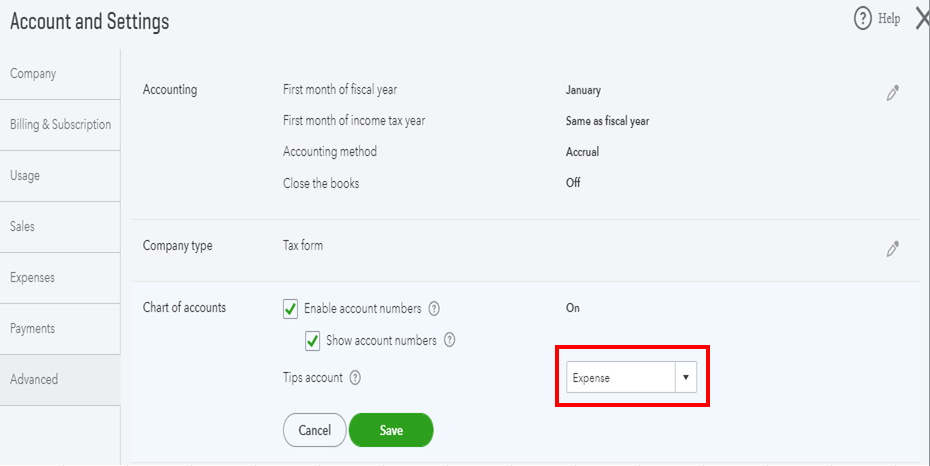Navigate to the Payments tab
The width and height of the screenshot is (930, 466).
pos(32,329)
